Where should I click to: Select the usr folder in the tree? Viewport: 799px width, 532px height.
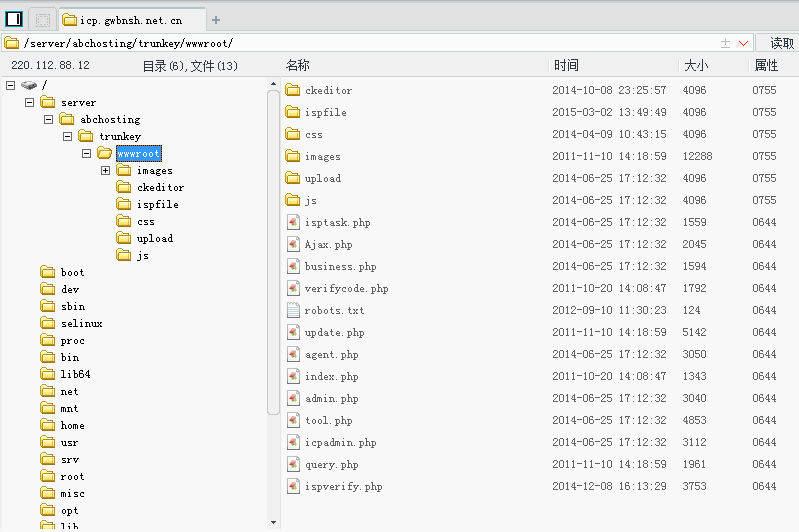[x=69, y=442]
